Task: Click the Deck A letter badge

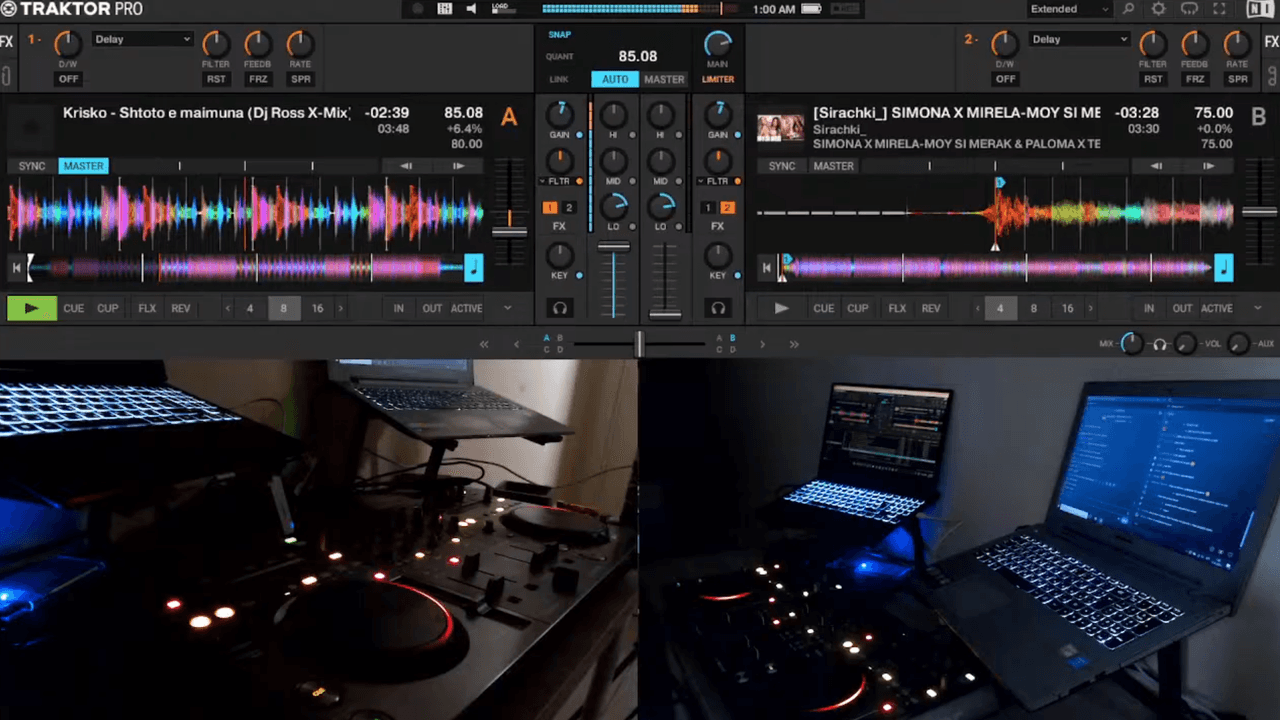Action: coord(509,117)
